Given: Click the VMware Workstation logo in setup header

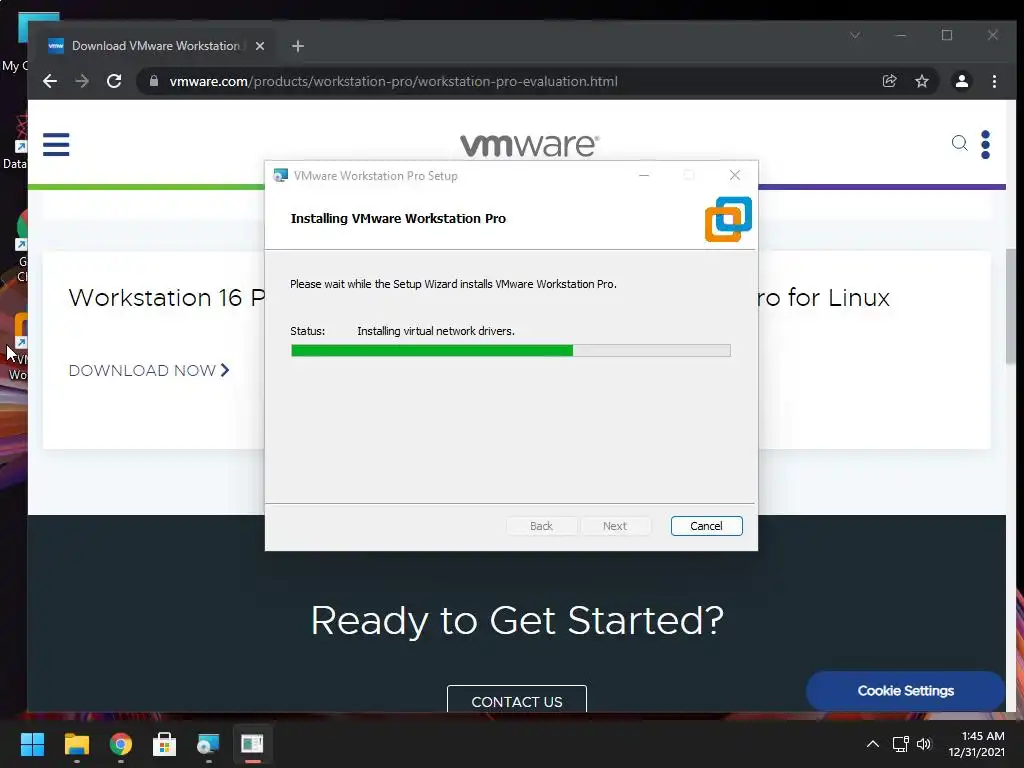Looking at the screenshot, I should point(728,219).
